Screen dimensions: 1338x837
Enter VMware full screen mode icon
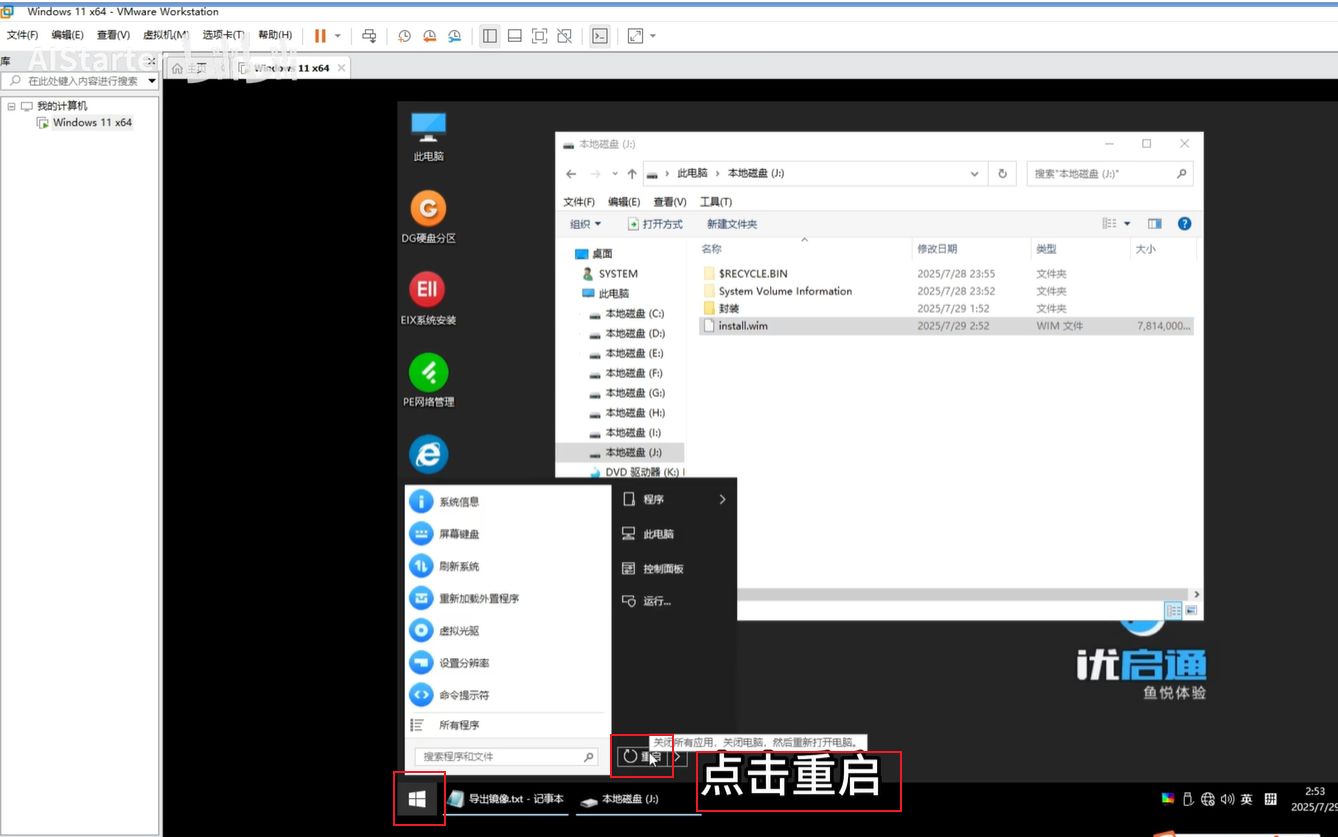point(539,36)
